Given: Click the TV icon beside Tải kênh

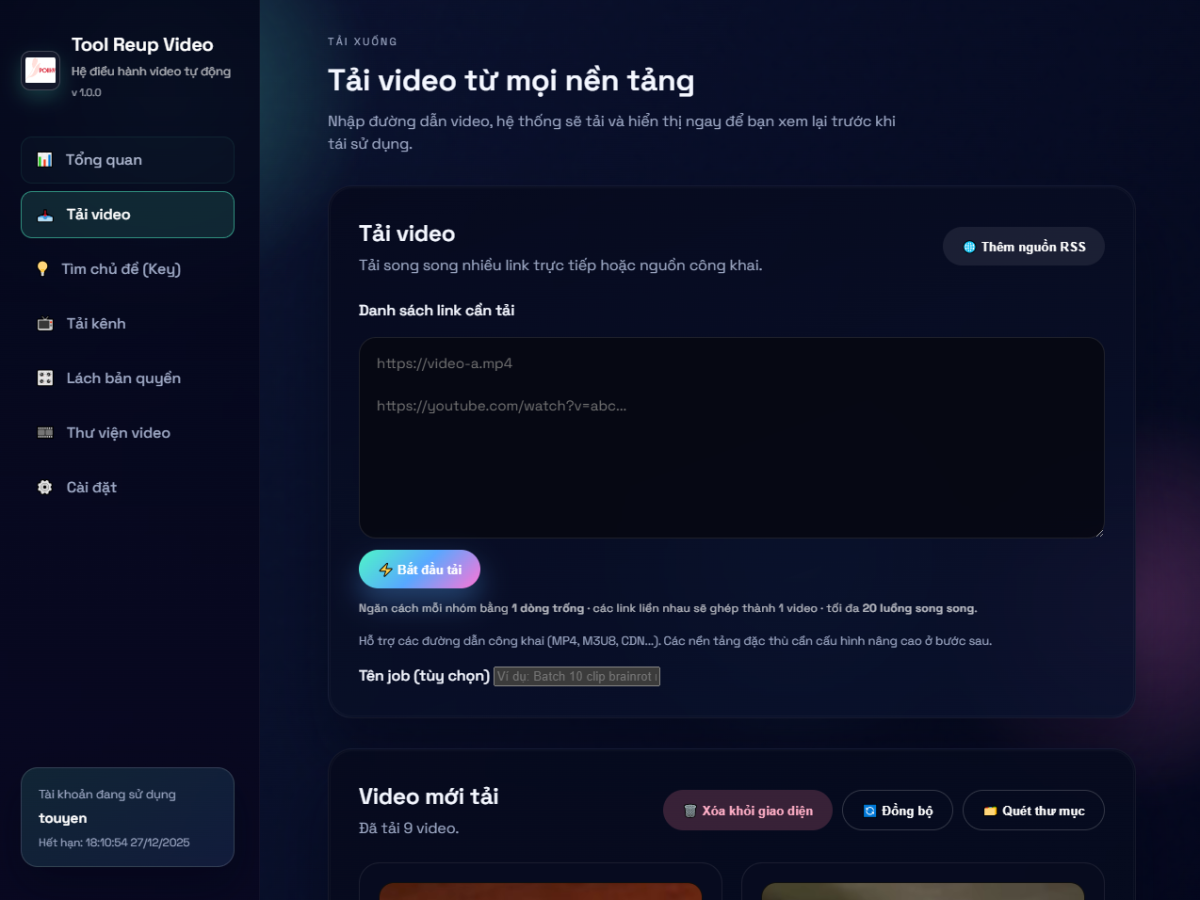Looking at the screenshot, I should (45, 324).
